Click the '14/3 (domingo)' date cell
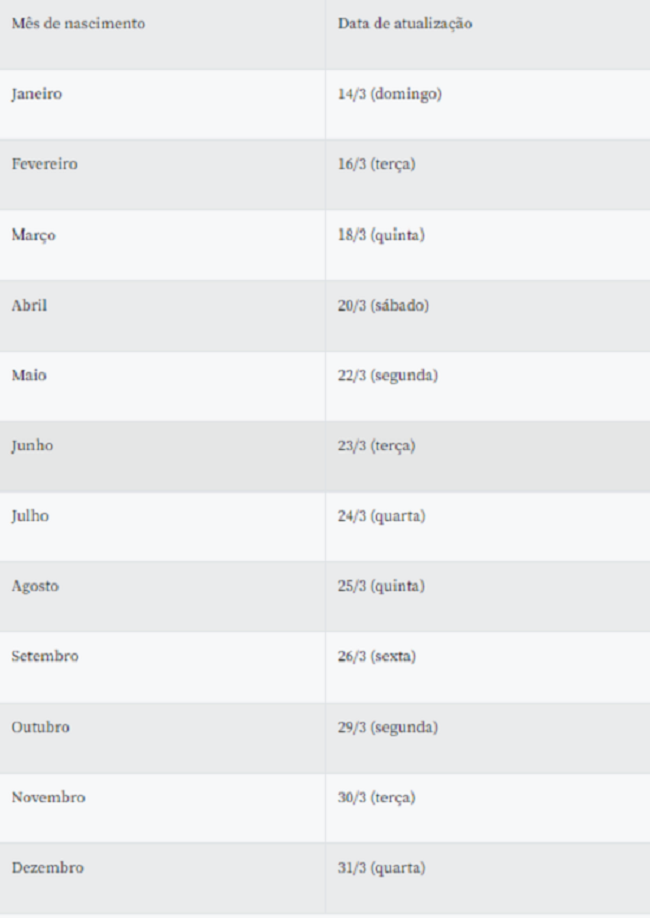The width and height of the screenshot is (650, 918). point(488,105)
